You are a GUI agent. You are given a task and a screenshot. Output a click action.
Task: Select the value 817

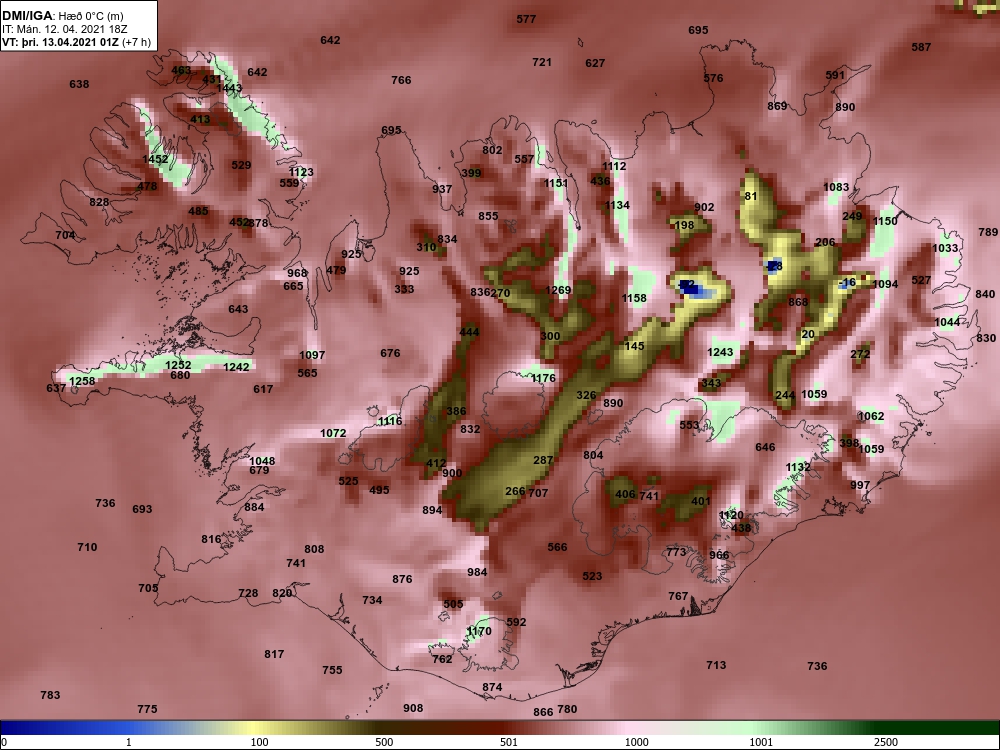(274, 654)
